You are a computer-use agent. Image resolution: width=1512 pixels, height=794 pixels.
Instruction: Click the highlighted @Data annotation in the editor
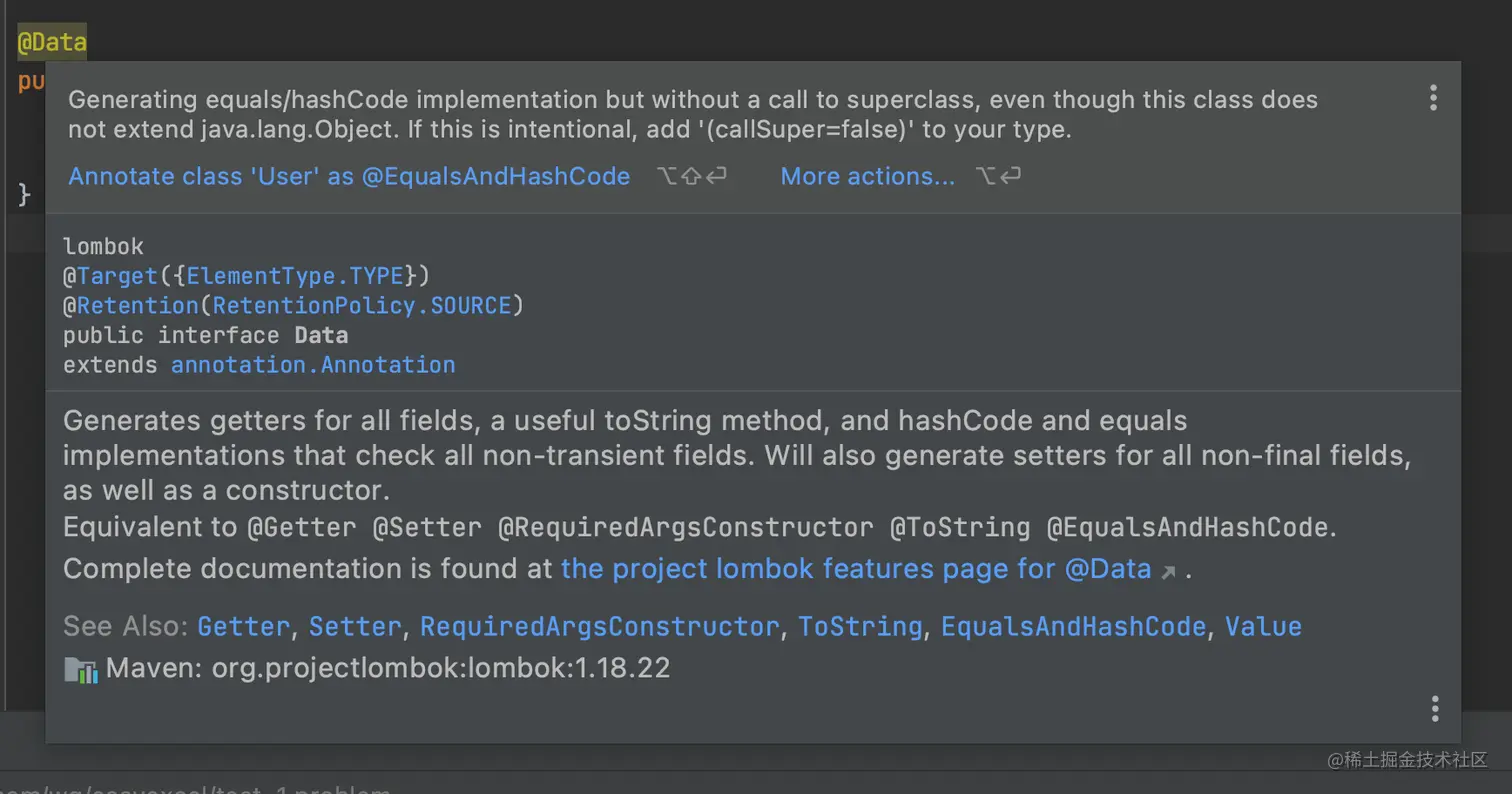pyautogui.click(x=52, y=43)
